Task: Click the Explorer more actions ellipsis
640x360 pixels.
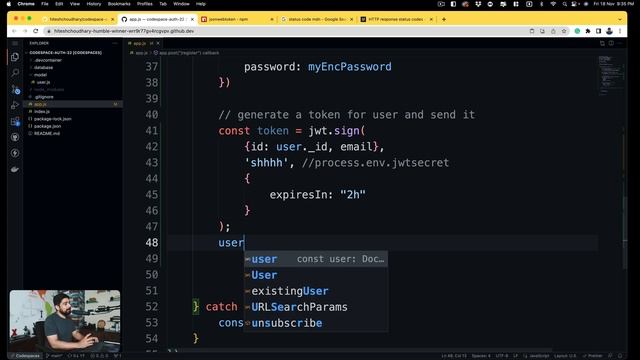Action: tap(115, 43)
